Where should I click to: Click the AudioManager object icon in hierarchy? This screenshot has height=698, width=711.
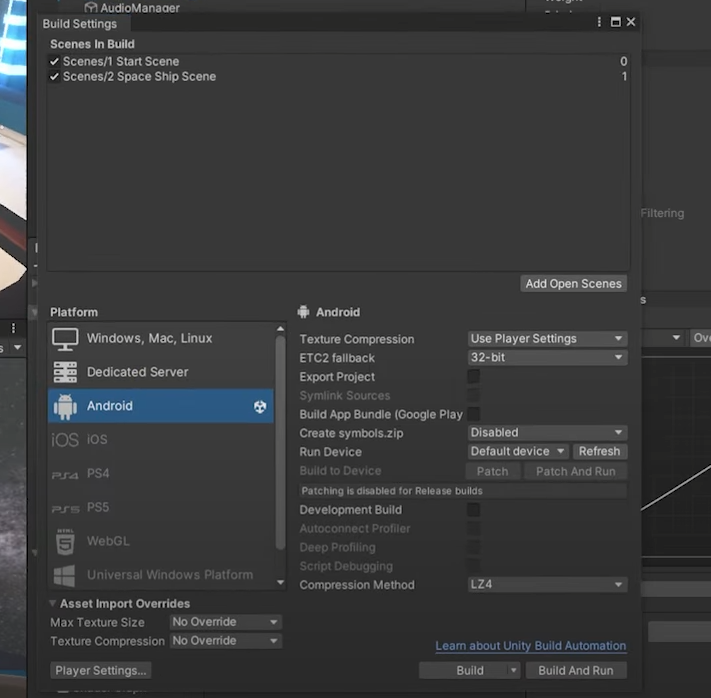pyautogui.click(x=91, y=7)
